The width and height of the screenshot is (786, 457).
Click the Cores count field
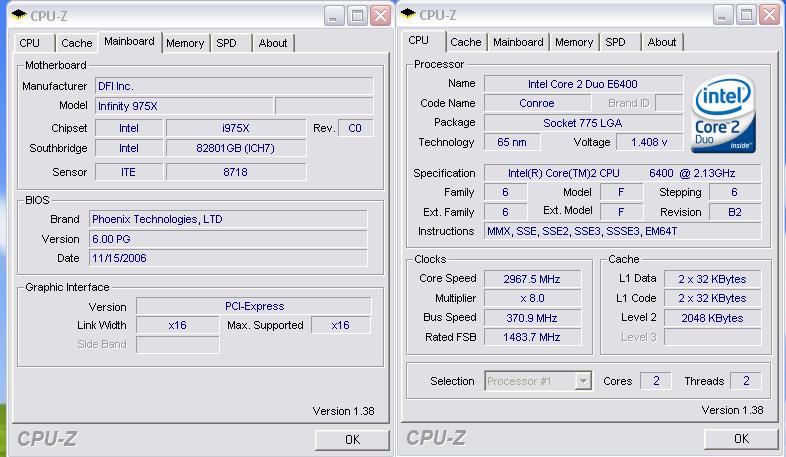click(656, 381)
